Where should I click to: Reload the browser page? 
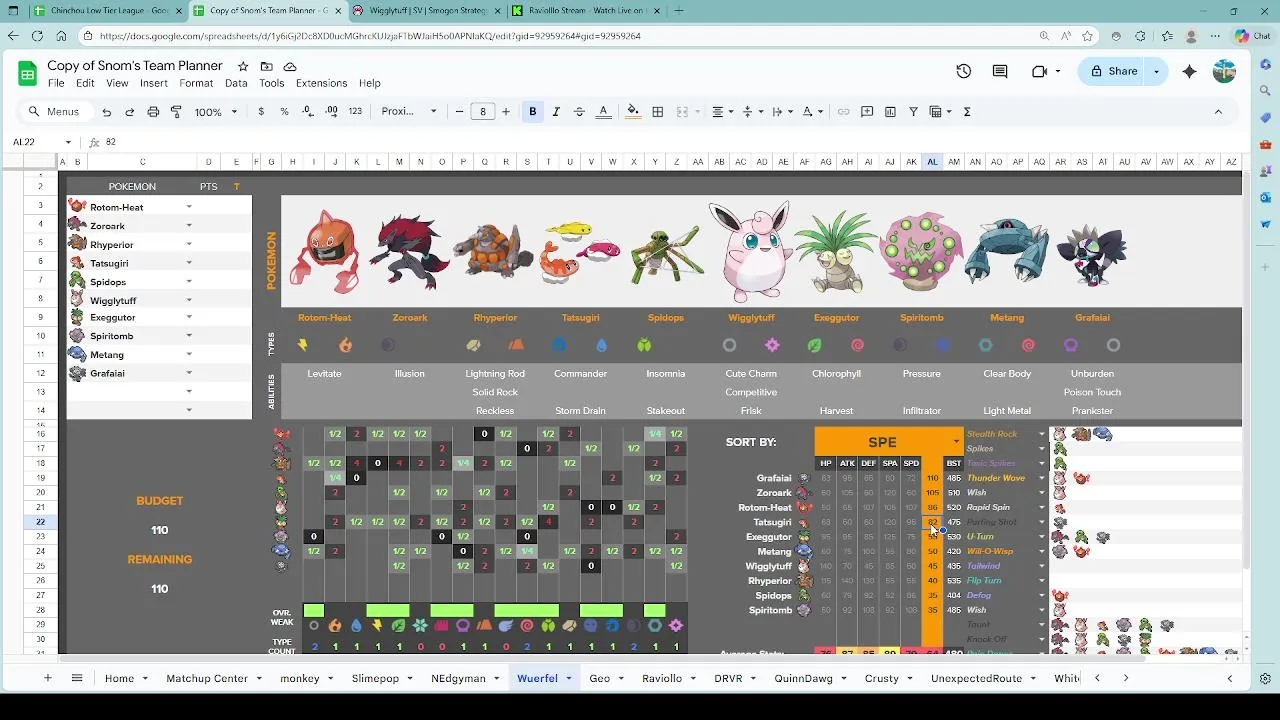(37, 36)
